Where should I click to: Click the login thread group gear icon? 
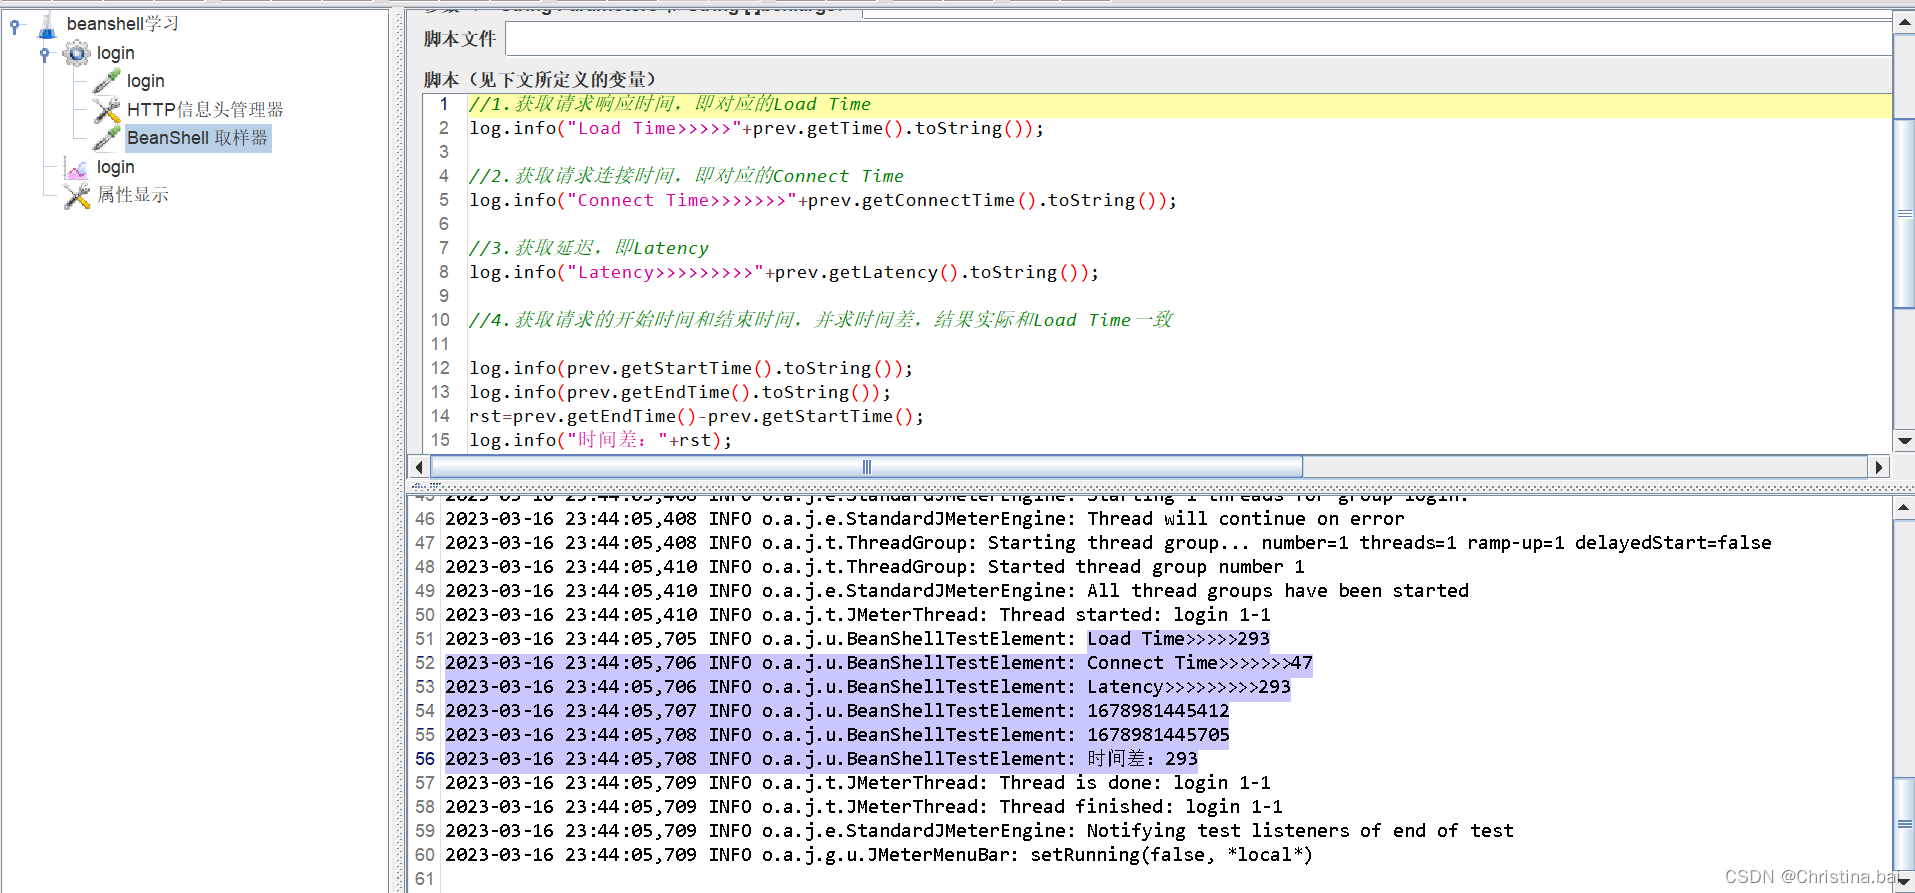[x=77, y=53]
